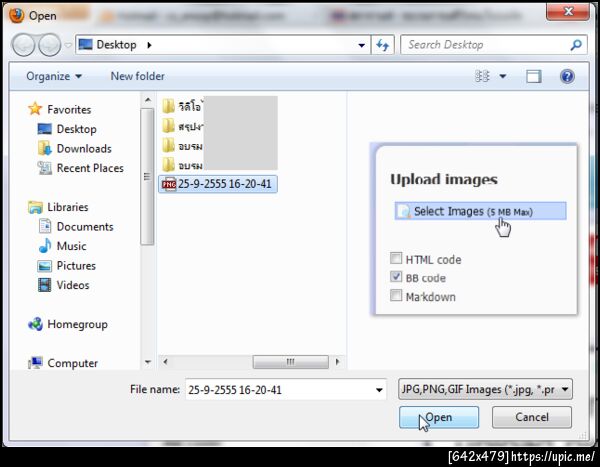Screen dimensions: 600x467
Task: Uncheck the BB code checkbox
Action: [396, 276]
